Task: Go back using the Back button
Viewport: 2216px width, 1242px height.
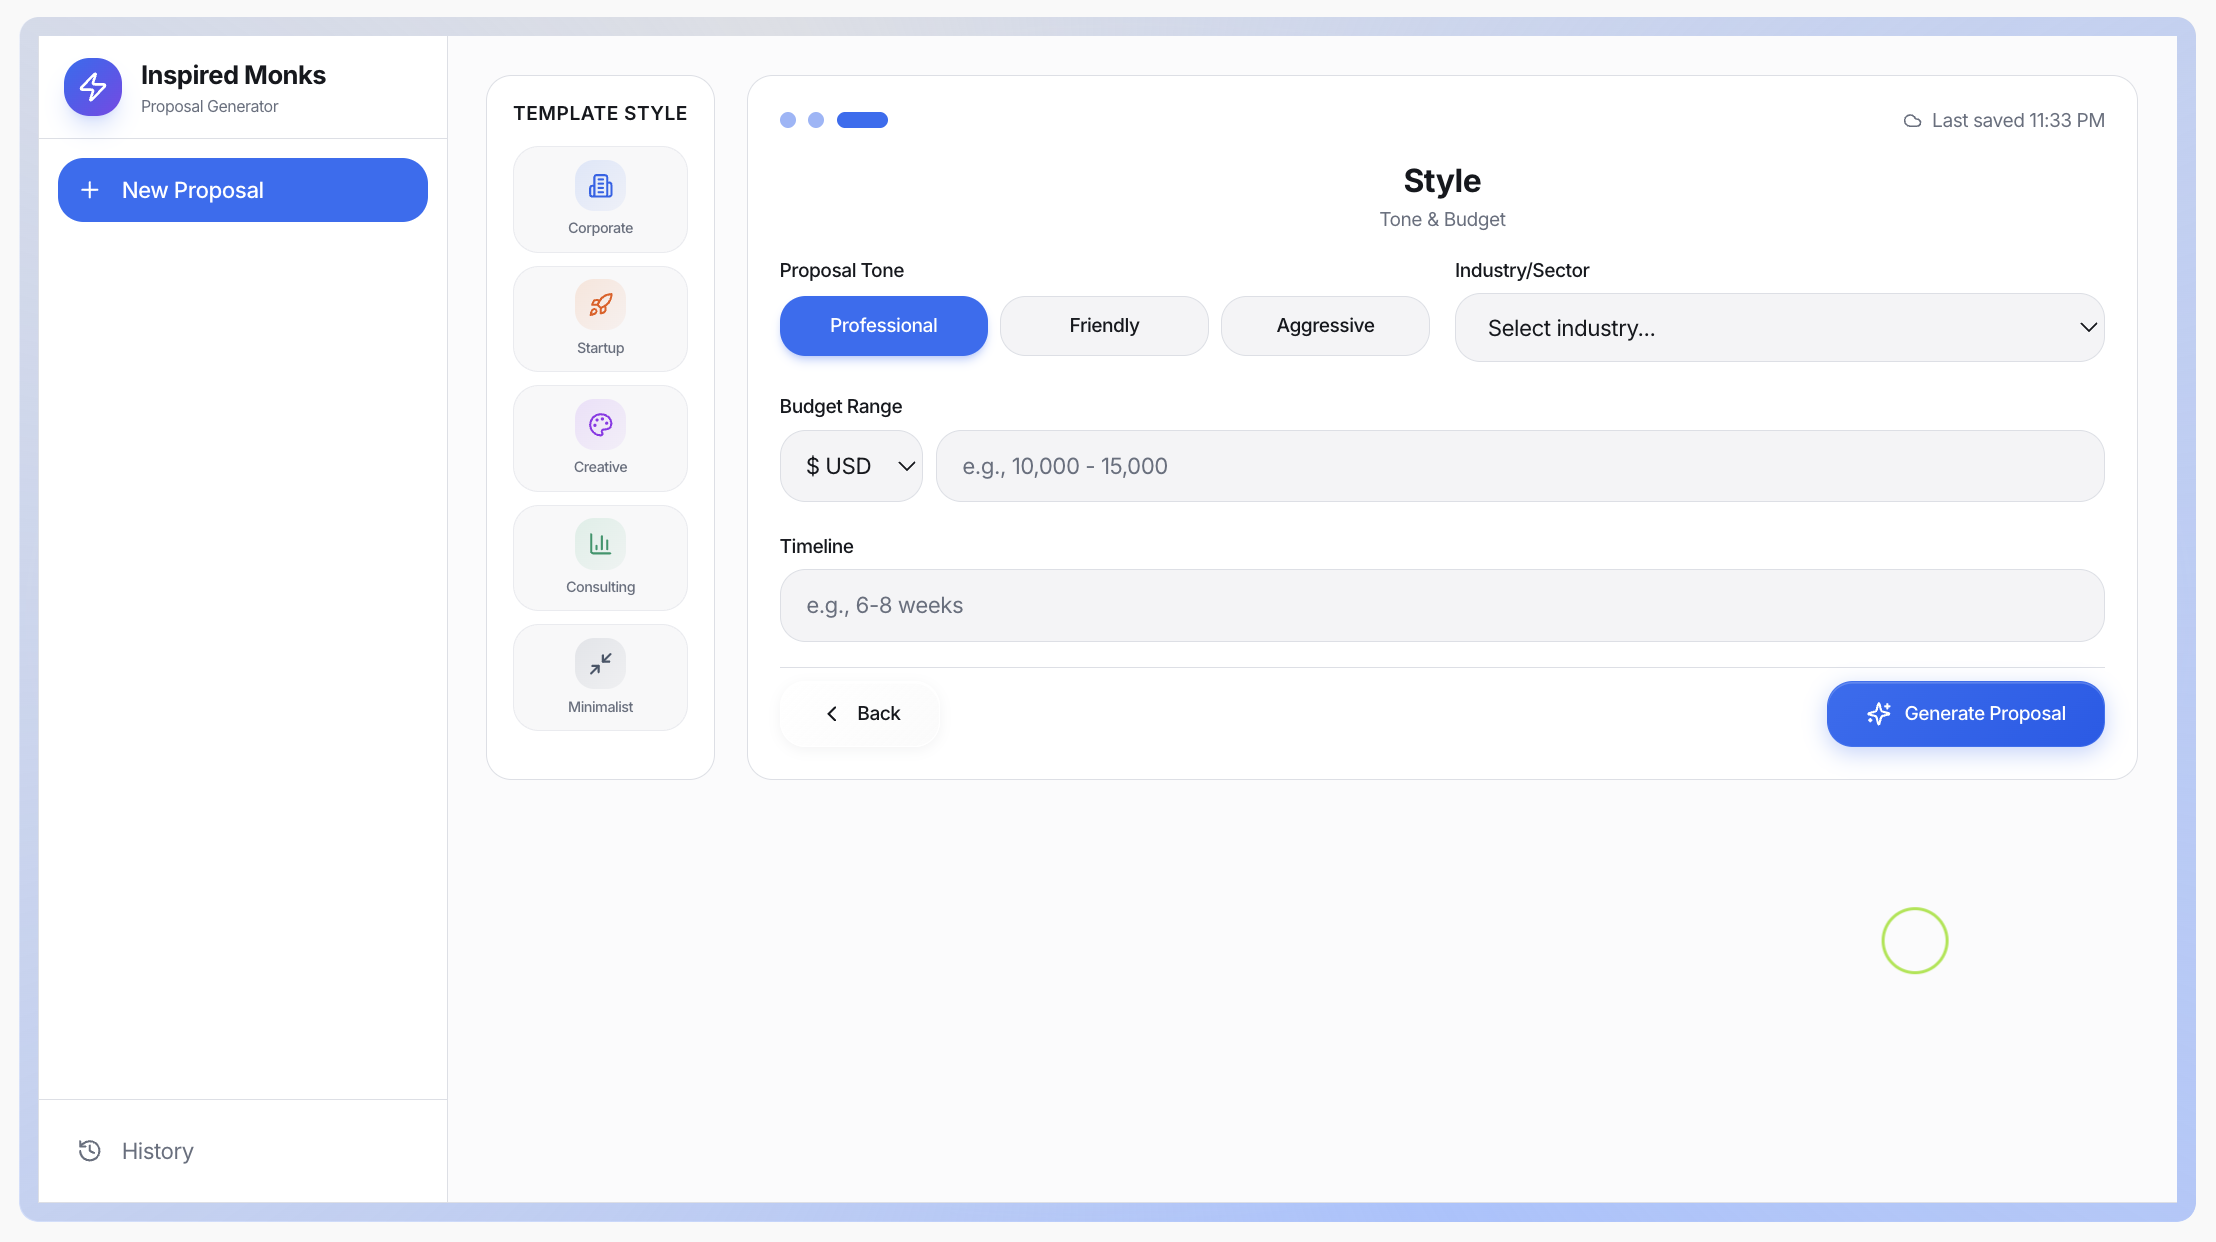Action: [x=863, y=713]
